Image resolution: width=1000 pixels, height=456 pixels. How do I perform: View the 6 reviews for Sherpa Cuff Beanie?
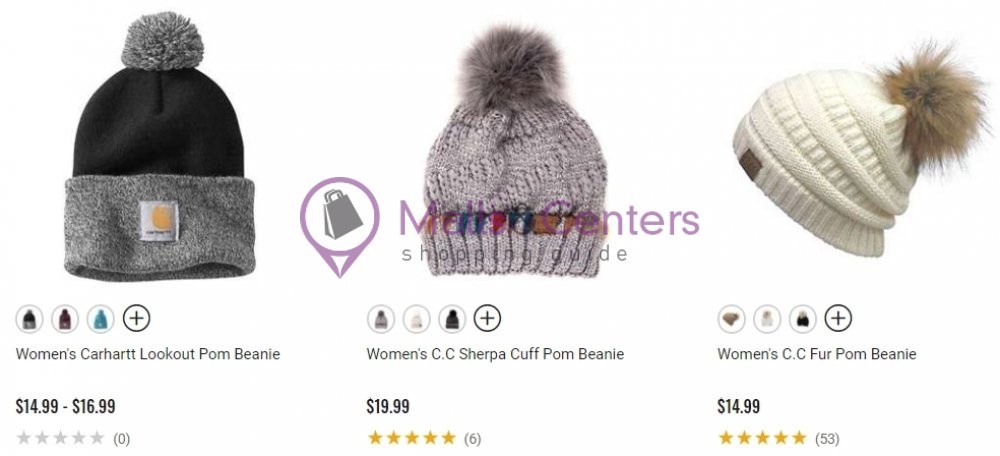473,439
